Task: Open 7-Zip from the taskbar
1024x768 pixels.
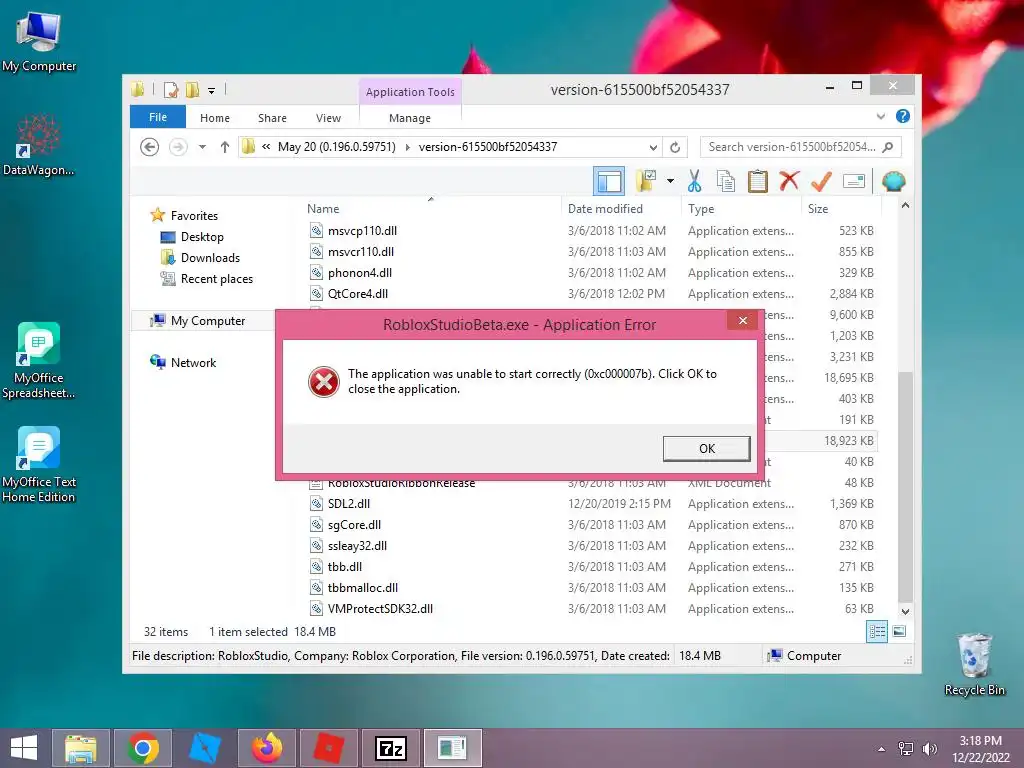Action: tap(391, 748)
